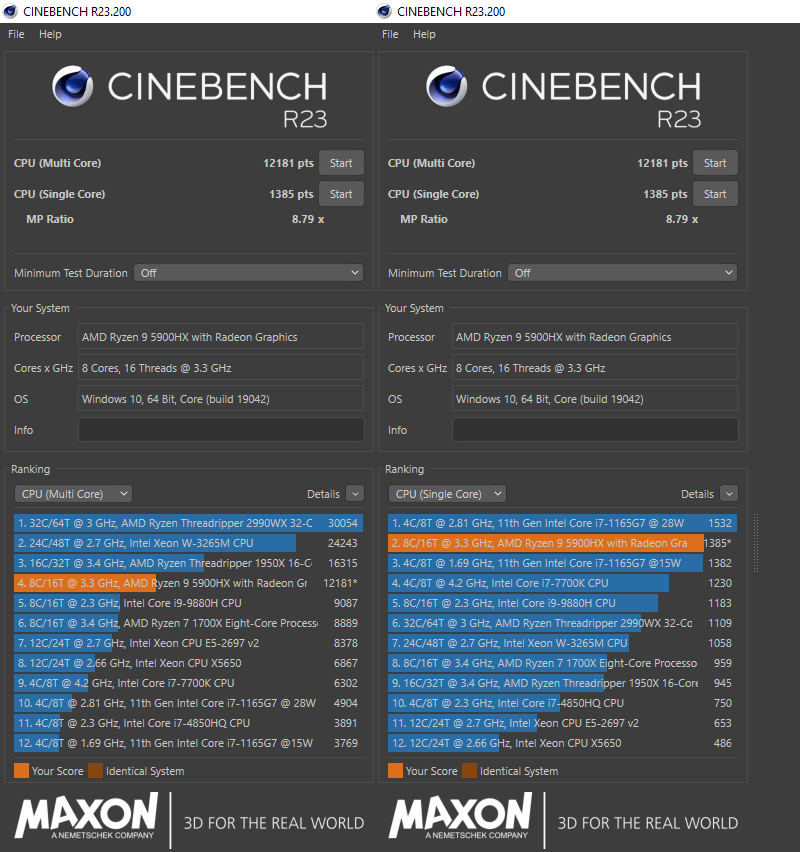
Task: Click the MAXON logo in the right window
Action: (460, 816)
